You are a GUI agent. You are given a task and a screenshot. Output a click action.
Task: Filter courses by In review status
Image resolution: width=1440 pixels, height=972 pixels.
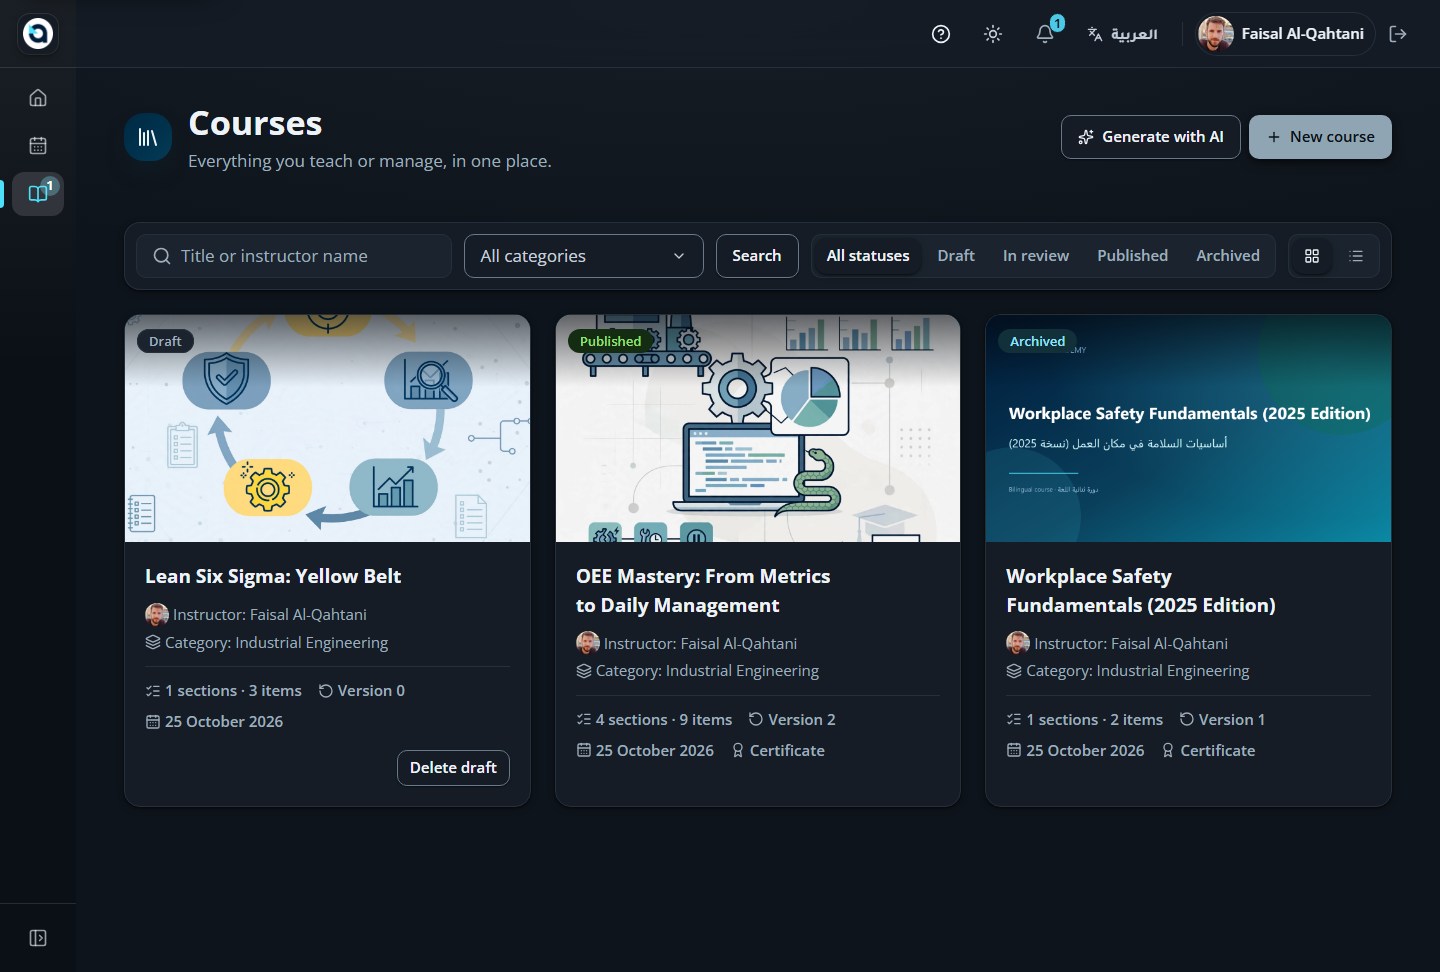click(1036, 256)
